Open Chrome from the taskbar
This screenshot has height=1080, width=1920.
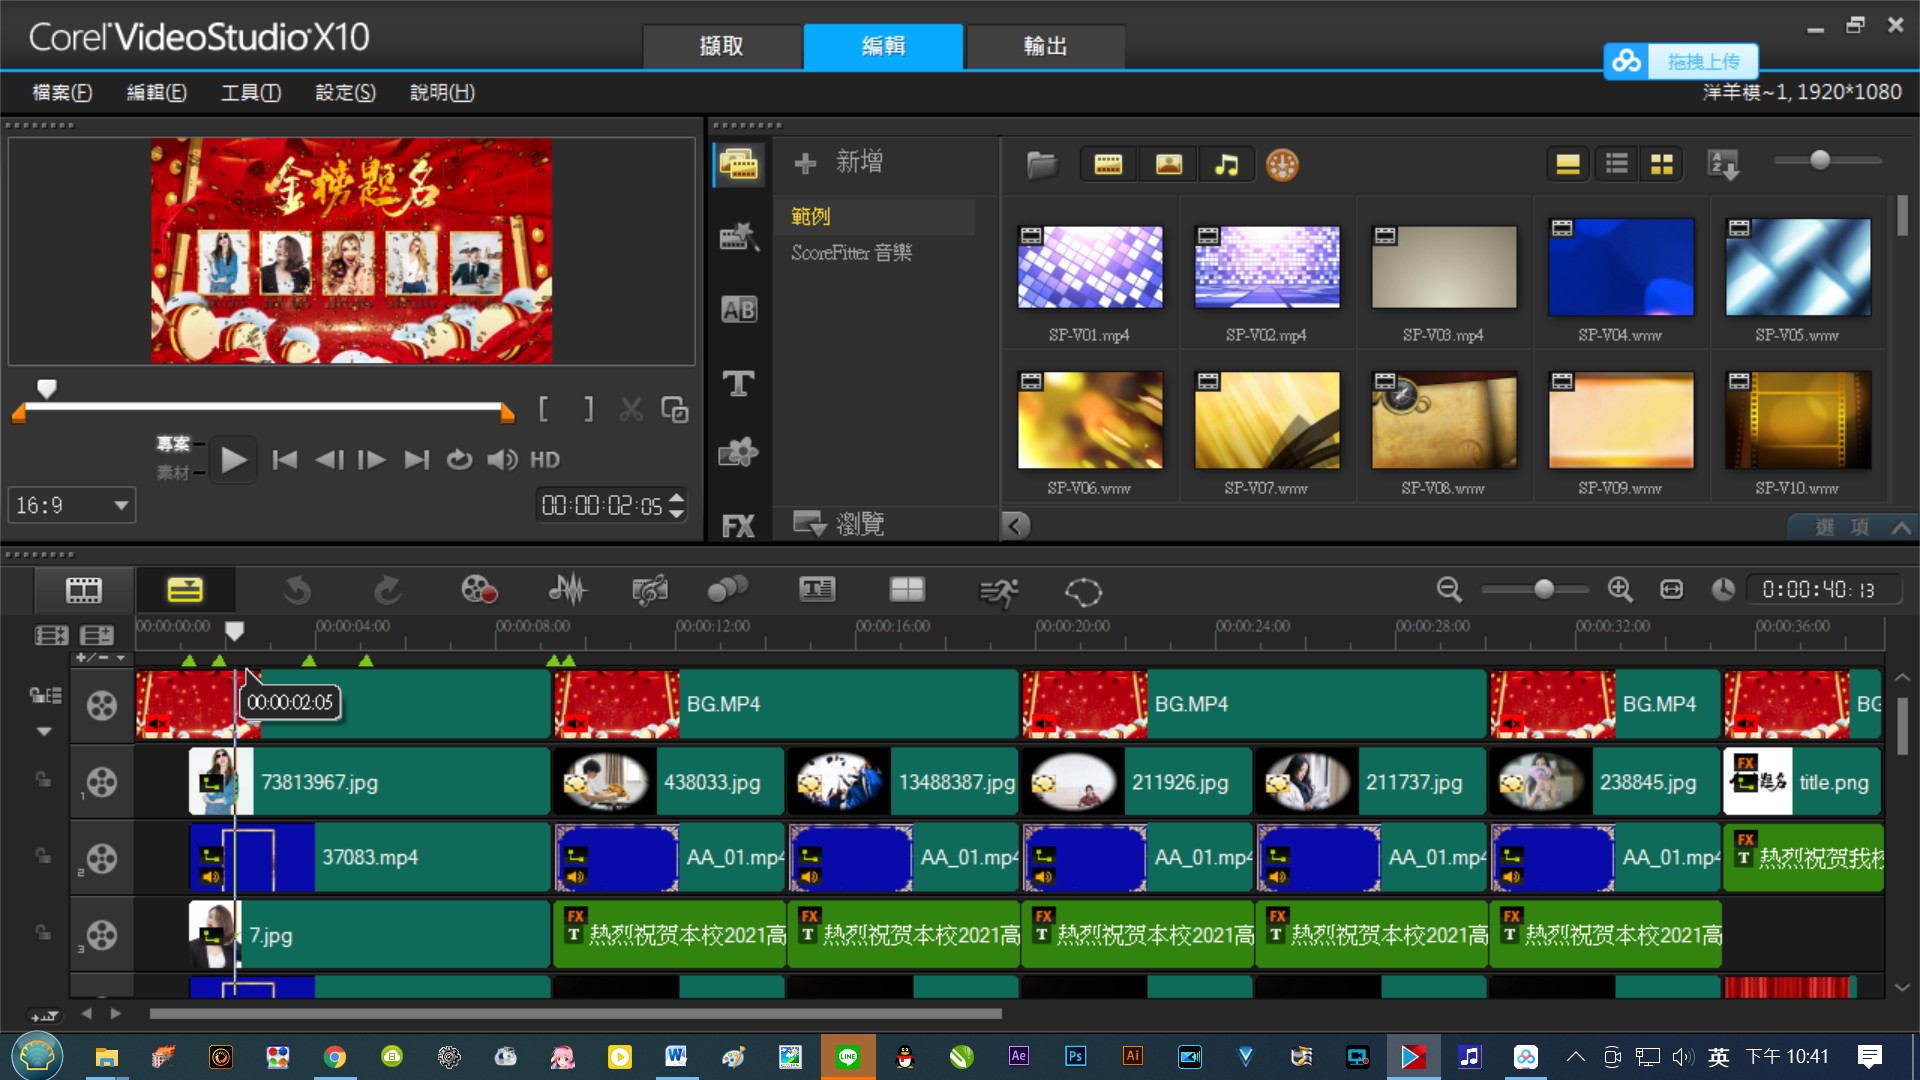[x=335, y=1057]
